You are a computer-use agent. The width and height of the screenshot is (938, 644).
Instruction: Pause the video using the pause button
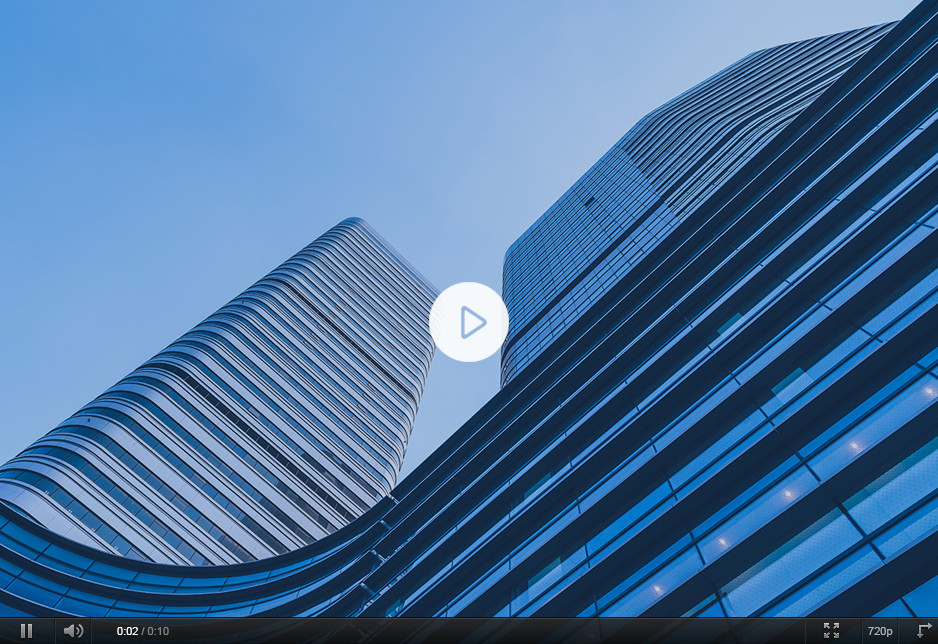coord(26,631)
